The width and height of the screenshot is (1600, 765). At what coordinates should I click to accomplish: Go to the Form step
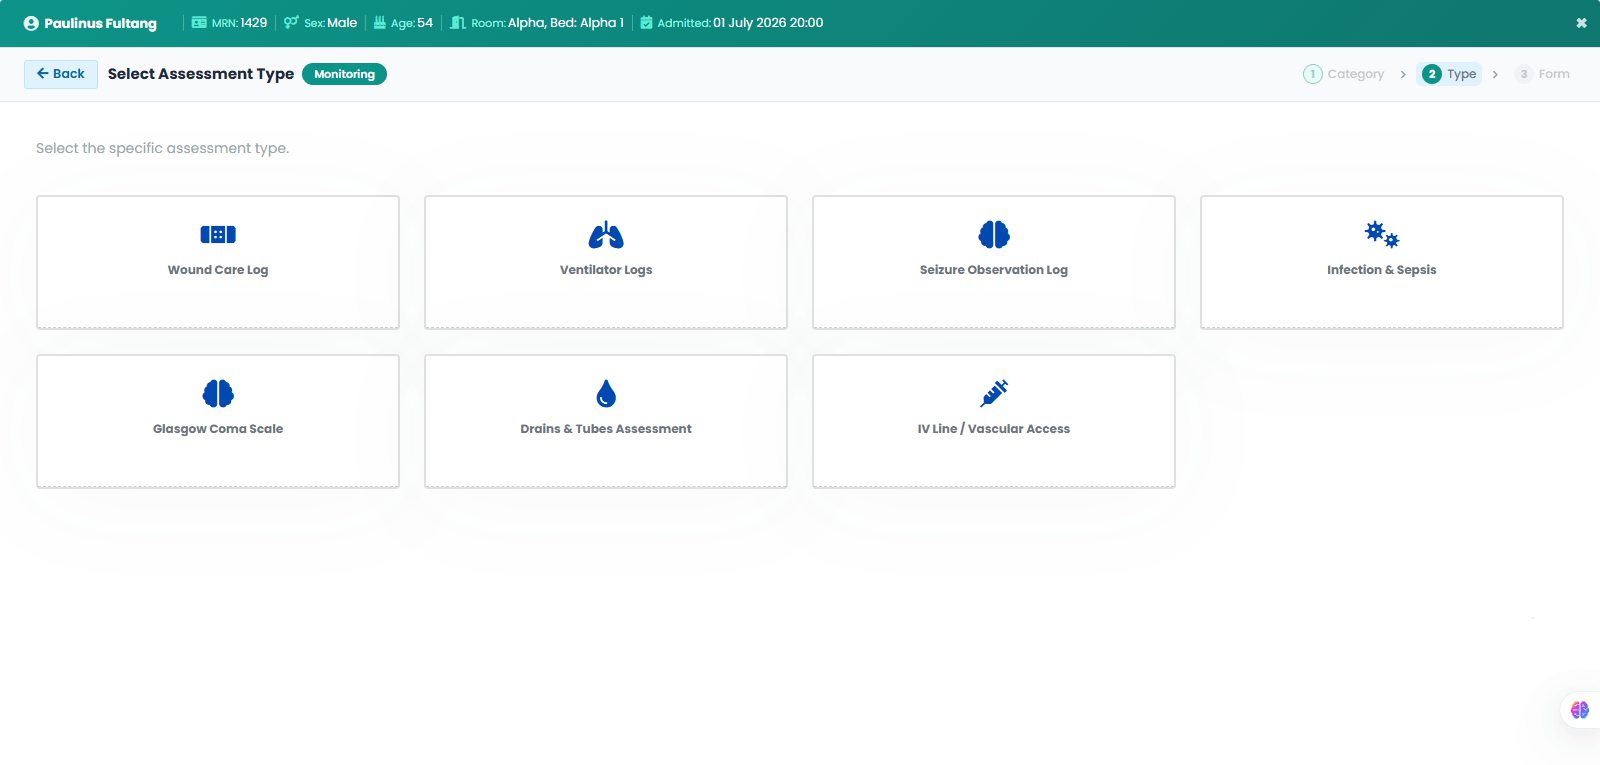coord(1542,74)
